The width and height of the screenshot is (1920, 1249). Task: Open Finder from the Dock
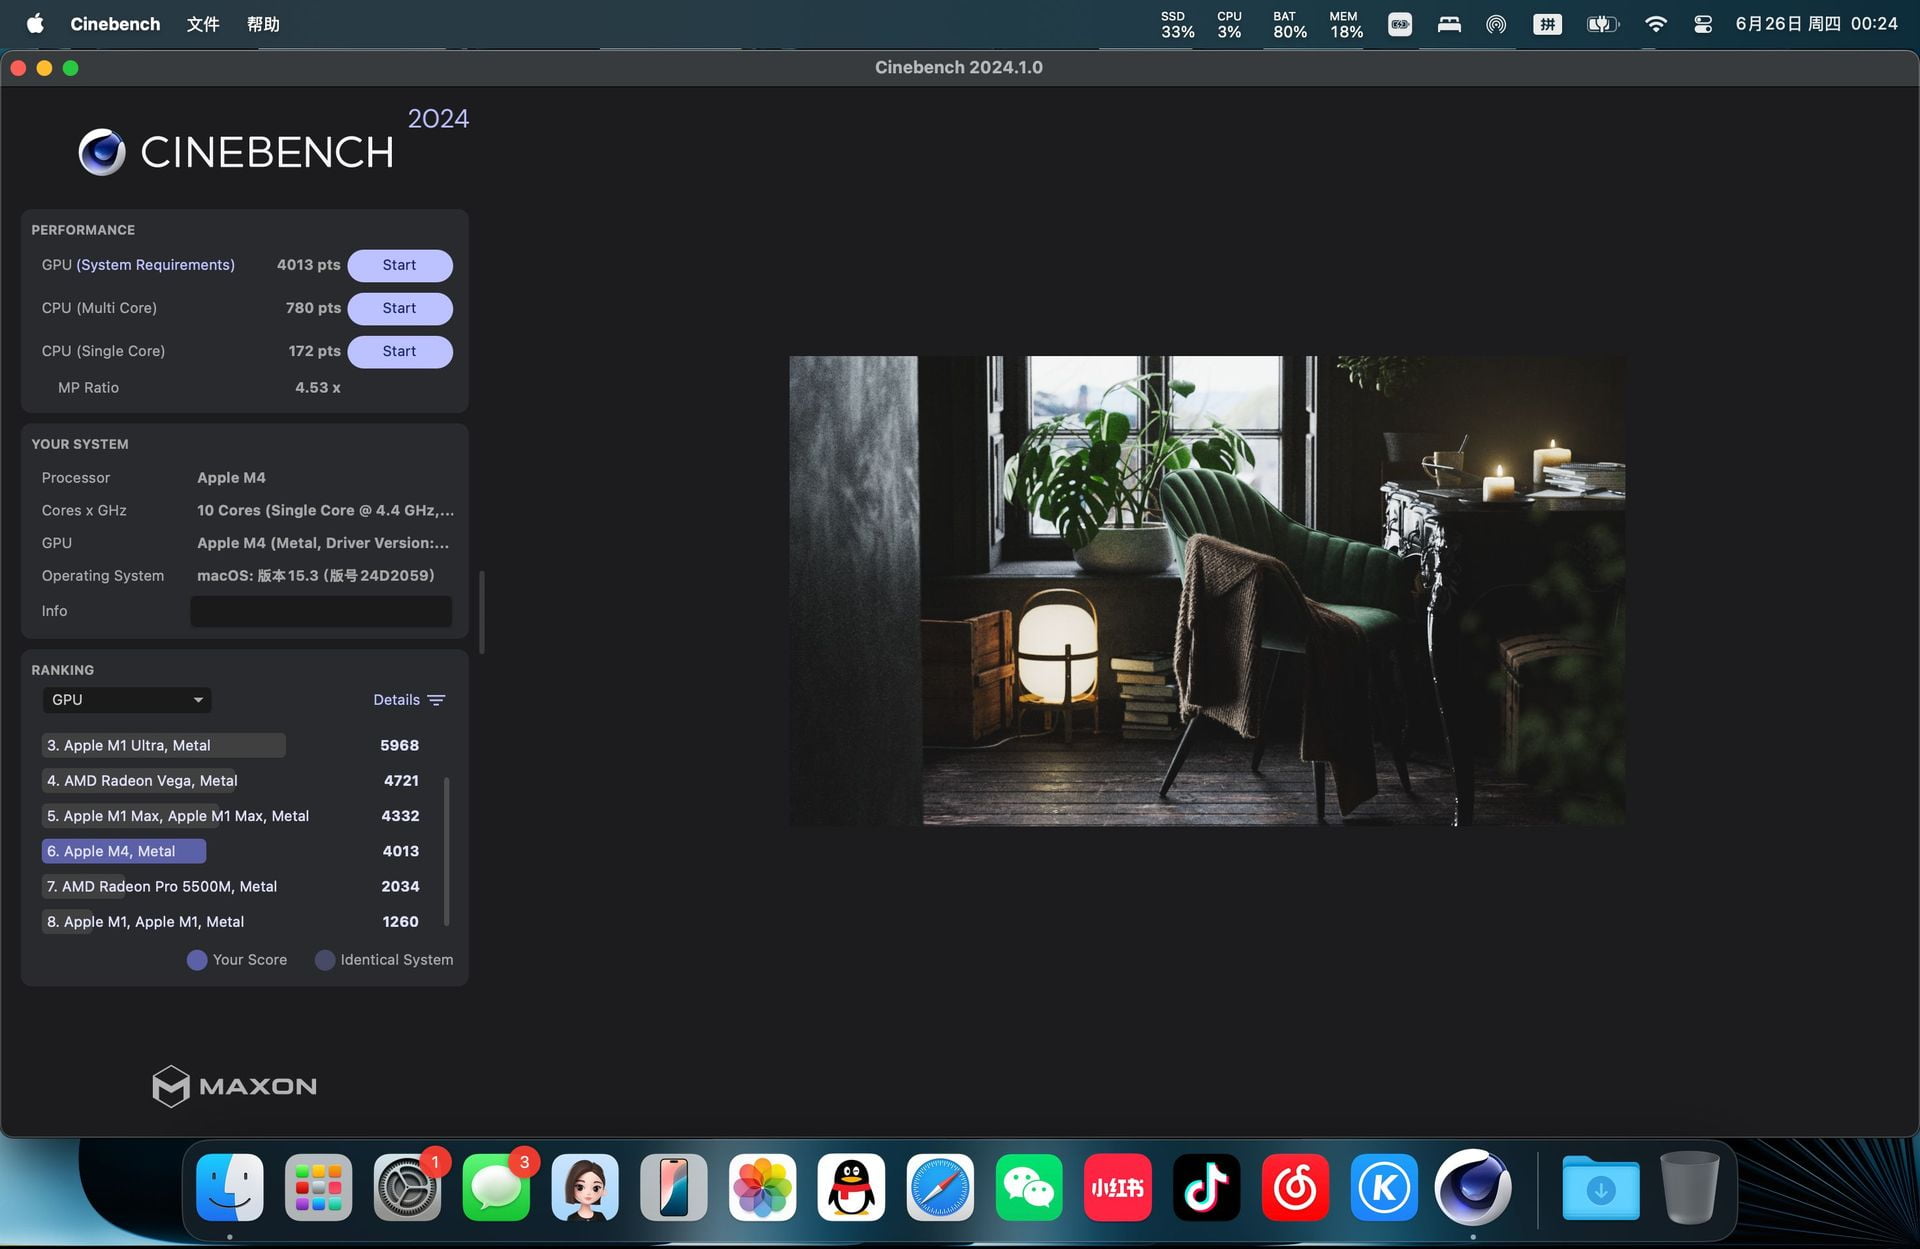point(230,1187)
